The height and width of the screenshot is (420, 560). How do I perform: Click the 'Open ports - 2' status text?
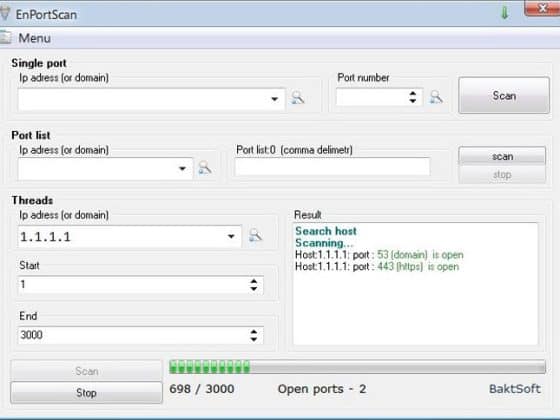[x=322, y=389]
